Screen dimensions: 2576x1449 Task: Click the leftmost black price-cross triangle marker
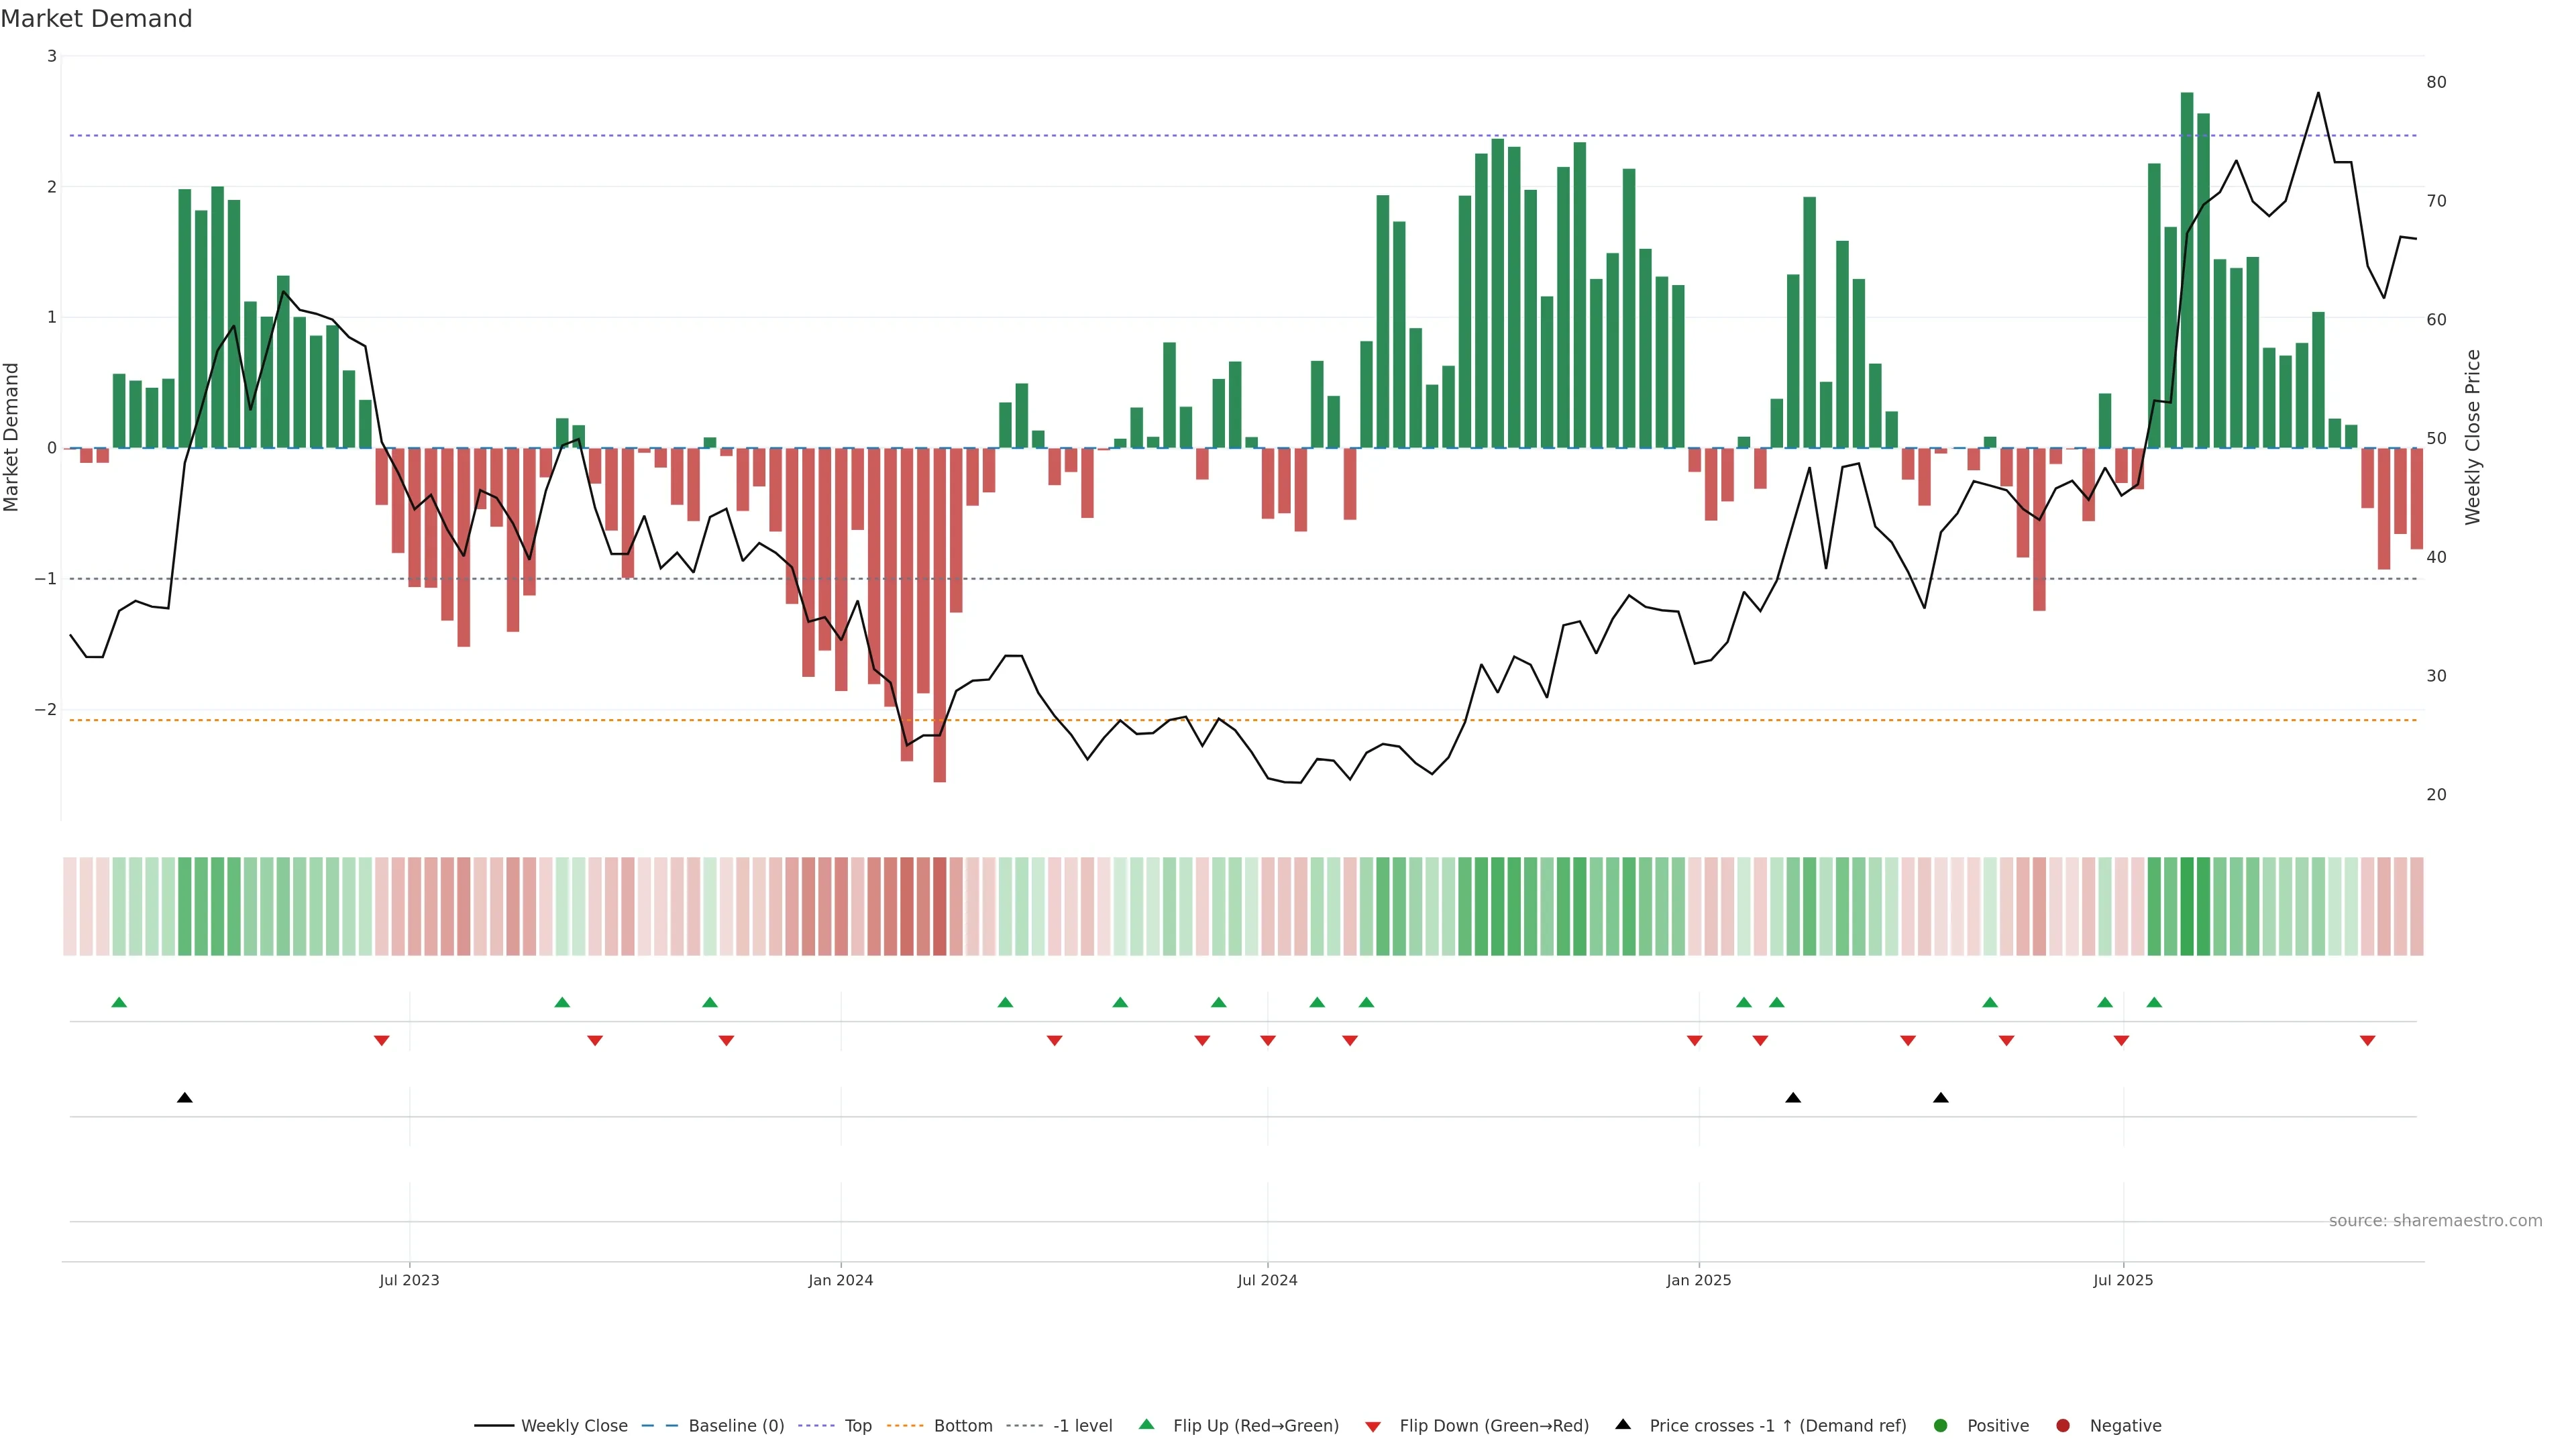click(185, 1098)
